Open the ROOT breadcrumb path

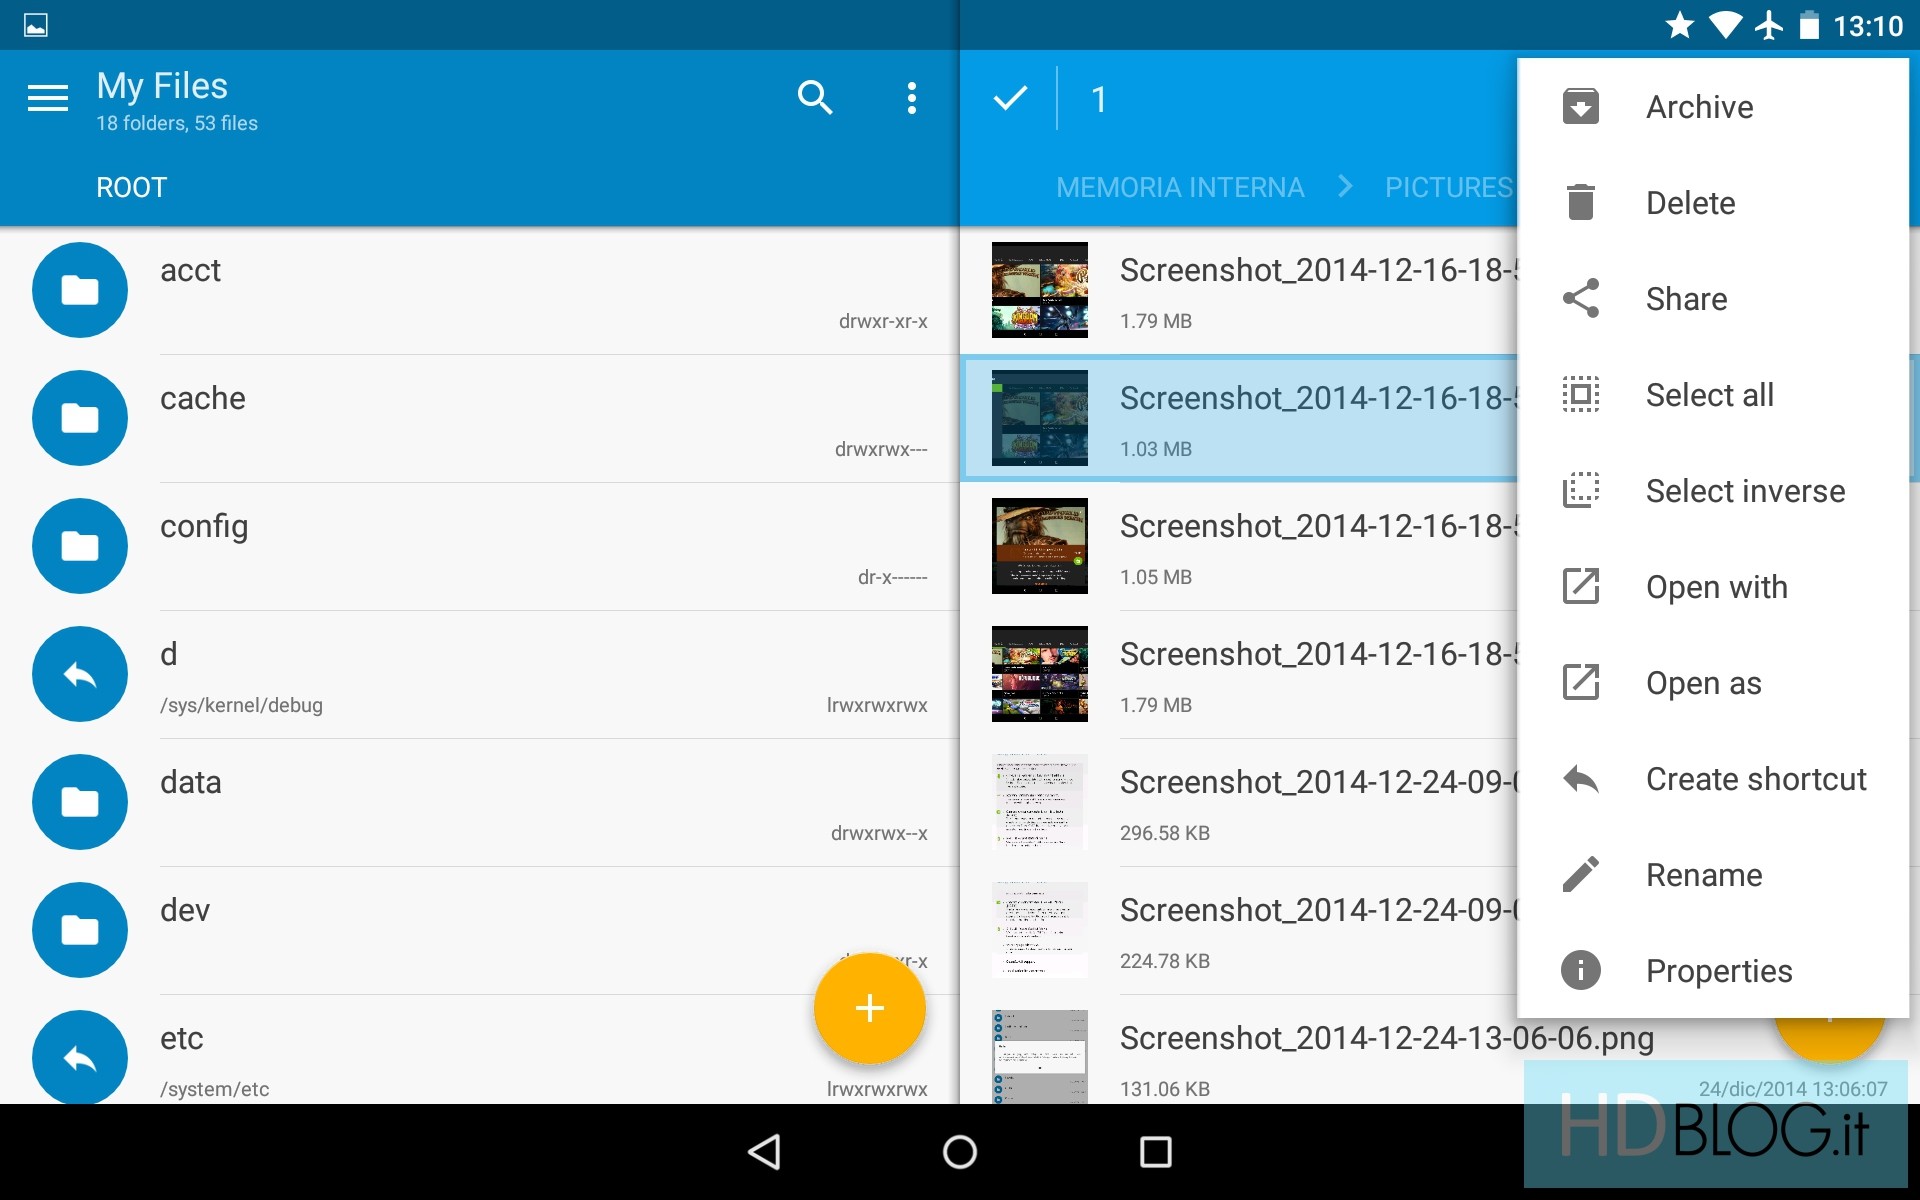coord(131,187)
